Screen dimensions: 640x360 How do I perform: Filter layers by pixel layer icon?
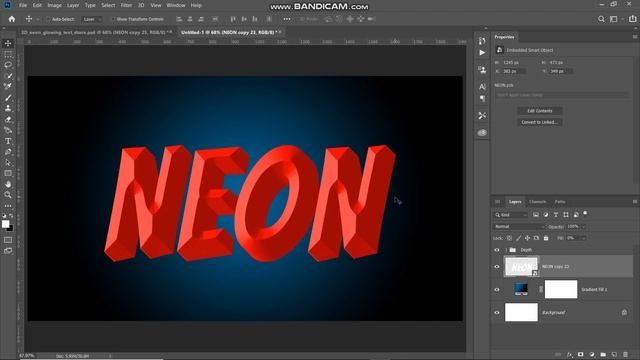[536, 215]
